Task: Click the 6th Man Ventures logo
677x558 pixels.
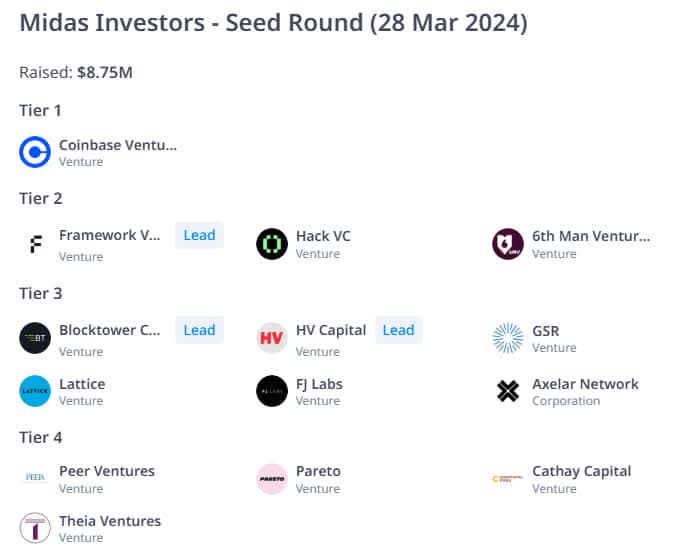Action: 508,244
